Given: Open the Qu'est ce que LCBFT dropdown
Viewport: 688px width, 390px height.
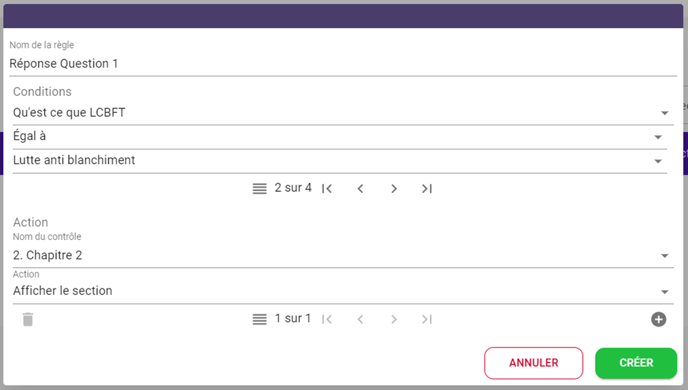Looking at the screenshot, I should tap(343, 113).
